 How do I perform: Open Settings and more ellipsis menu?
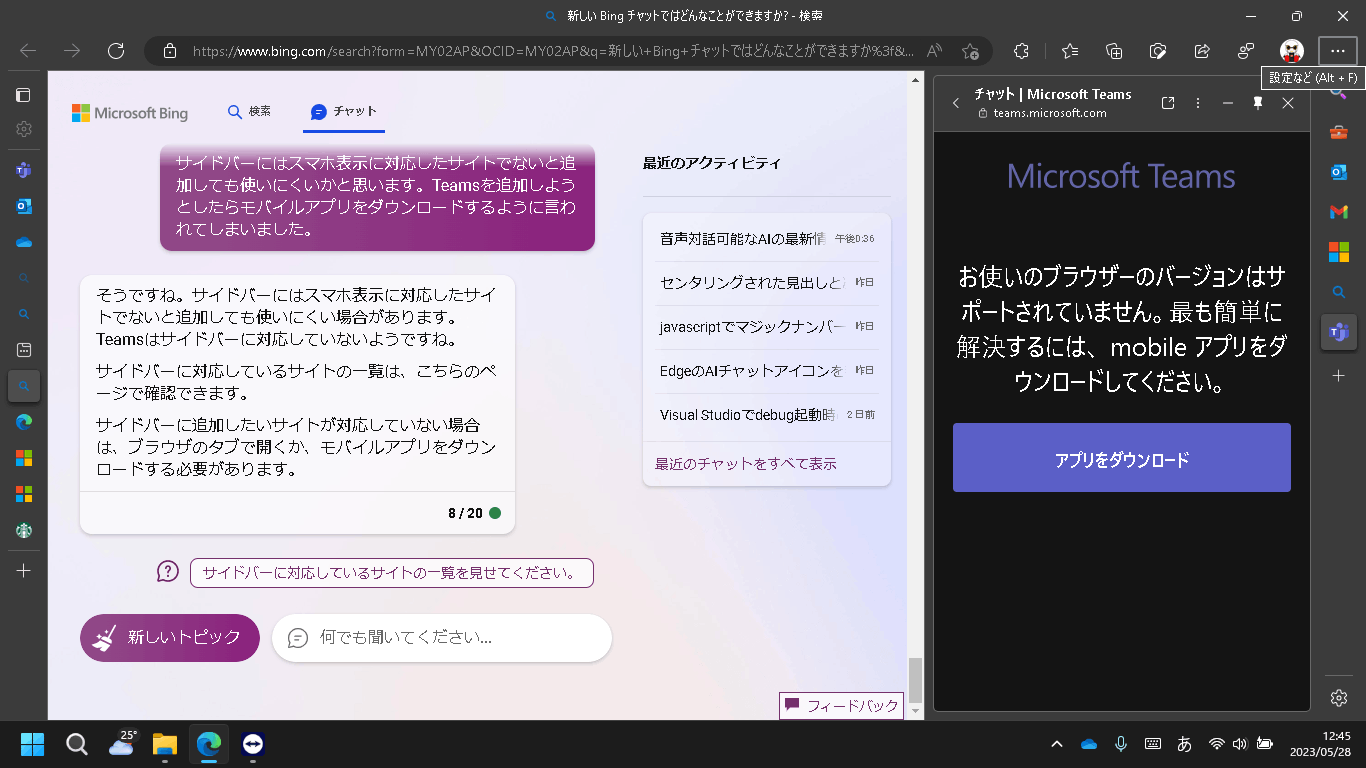[x=1338, y=51]
